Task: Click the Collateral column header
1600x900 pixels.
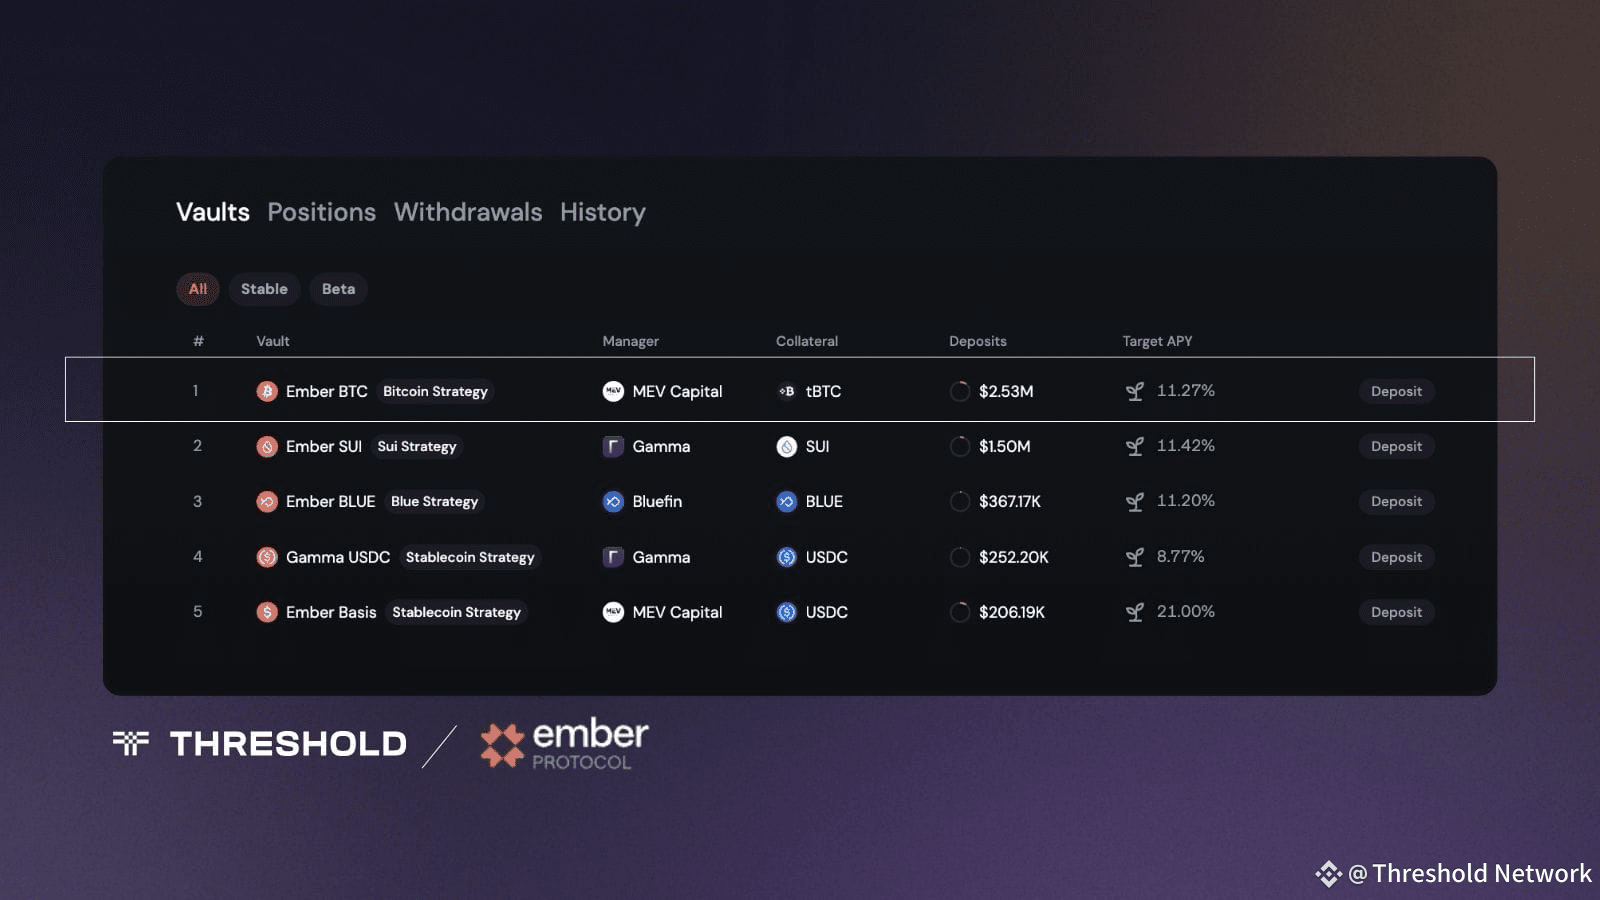Action: pos(807,341)
